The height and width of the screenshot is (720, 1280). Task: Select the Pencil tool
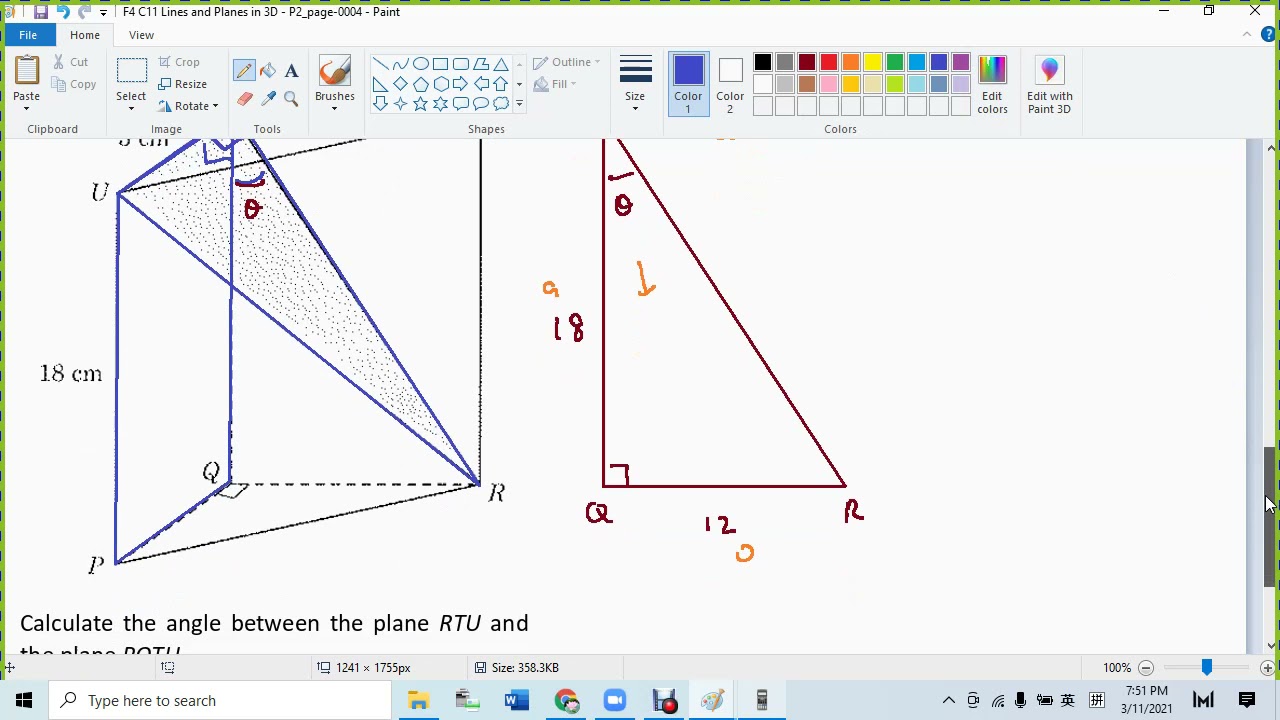pos(244,70)
